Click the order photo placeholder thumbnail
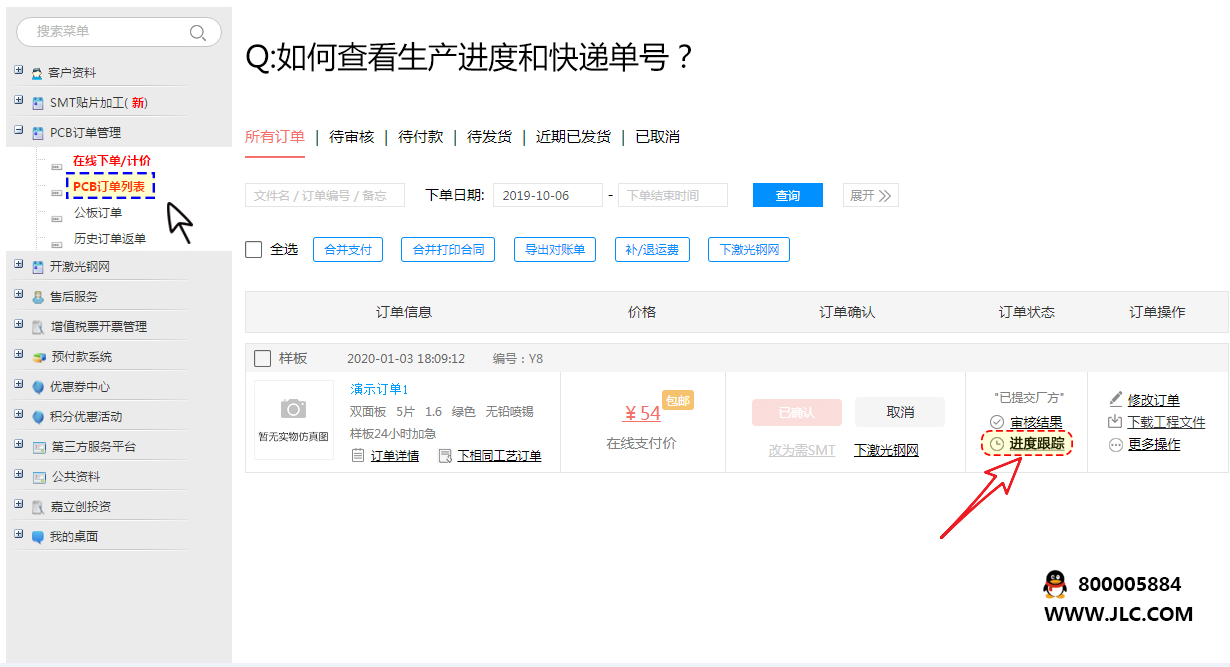This screenshot has height=667, width=1230. [294, 420]
